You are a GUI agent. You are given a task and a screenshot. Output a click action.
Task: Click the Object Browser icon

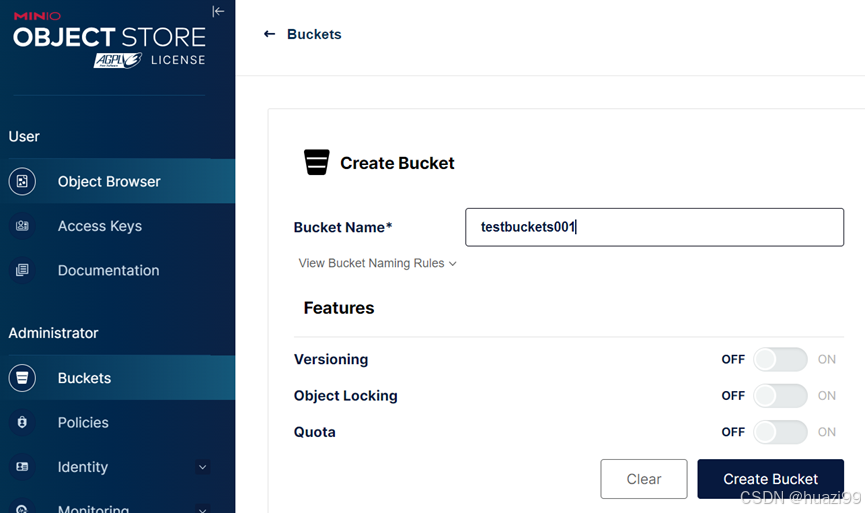[22, 181]
